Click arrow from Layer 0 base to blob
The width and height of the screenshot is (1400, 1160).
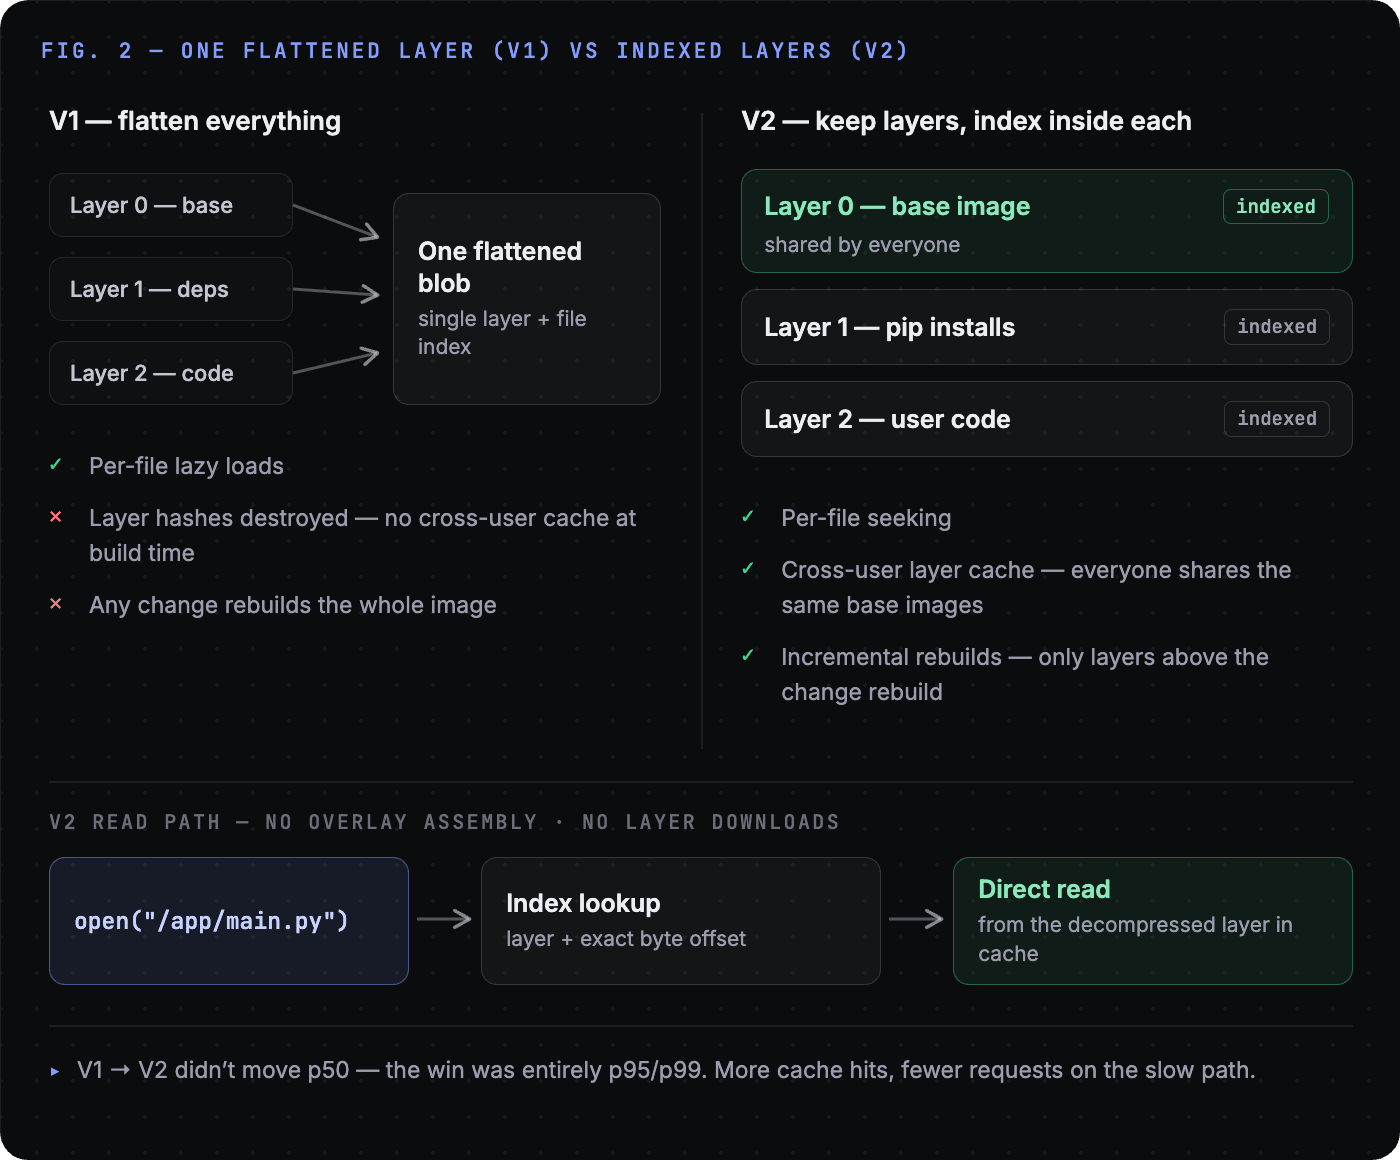[x=336, y=223]
